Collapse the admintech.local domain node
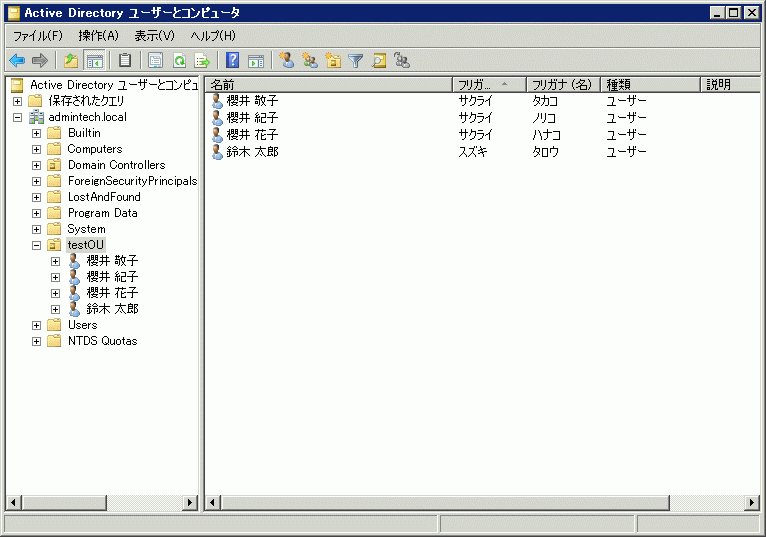Screen dimensions: 766x537 click(x=18, y=117)
